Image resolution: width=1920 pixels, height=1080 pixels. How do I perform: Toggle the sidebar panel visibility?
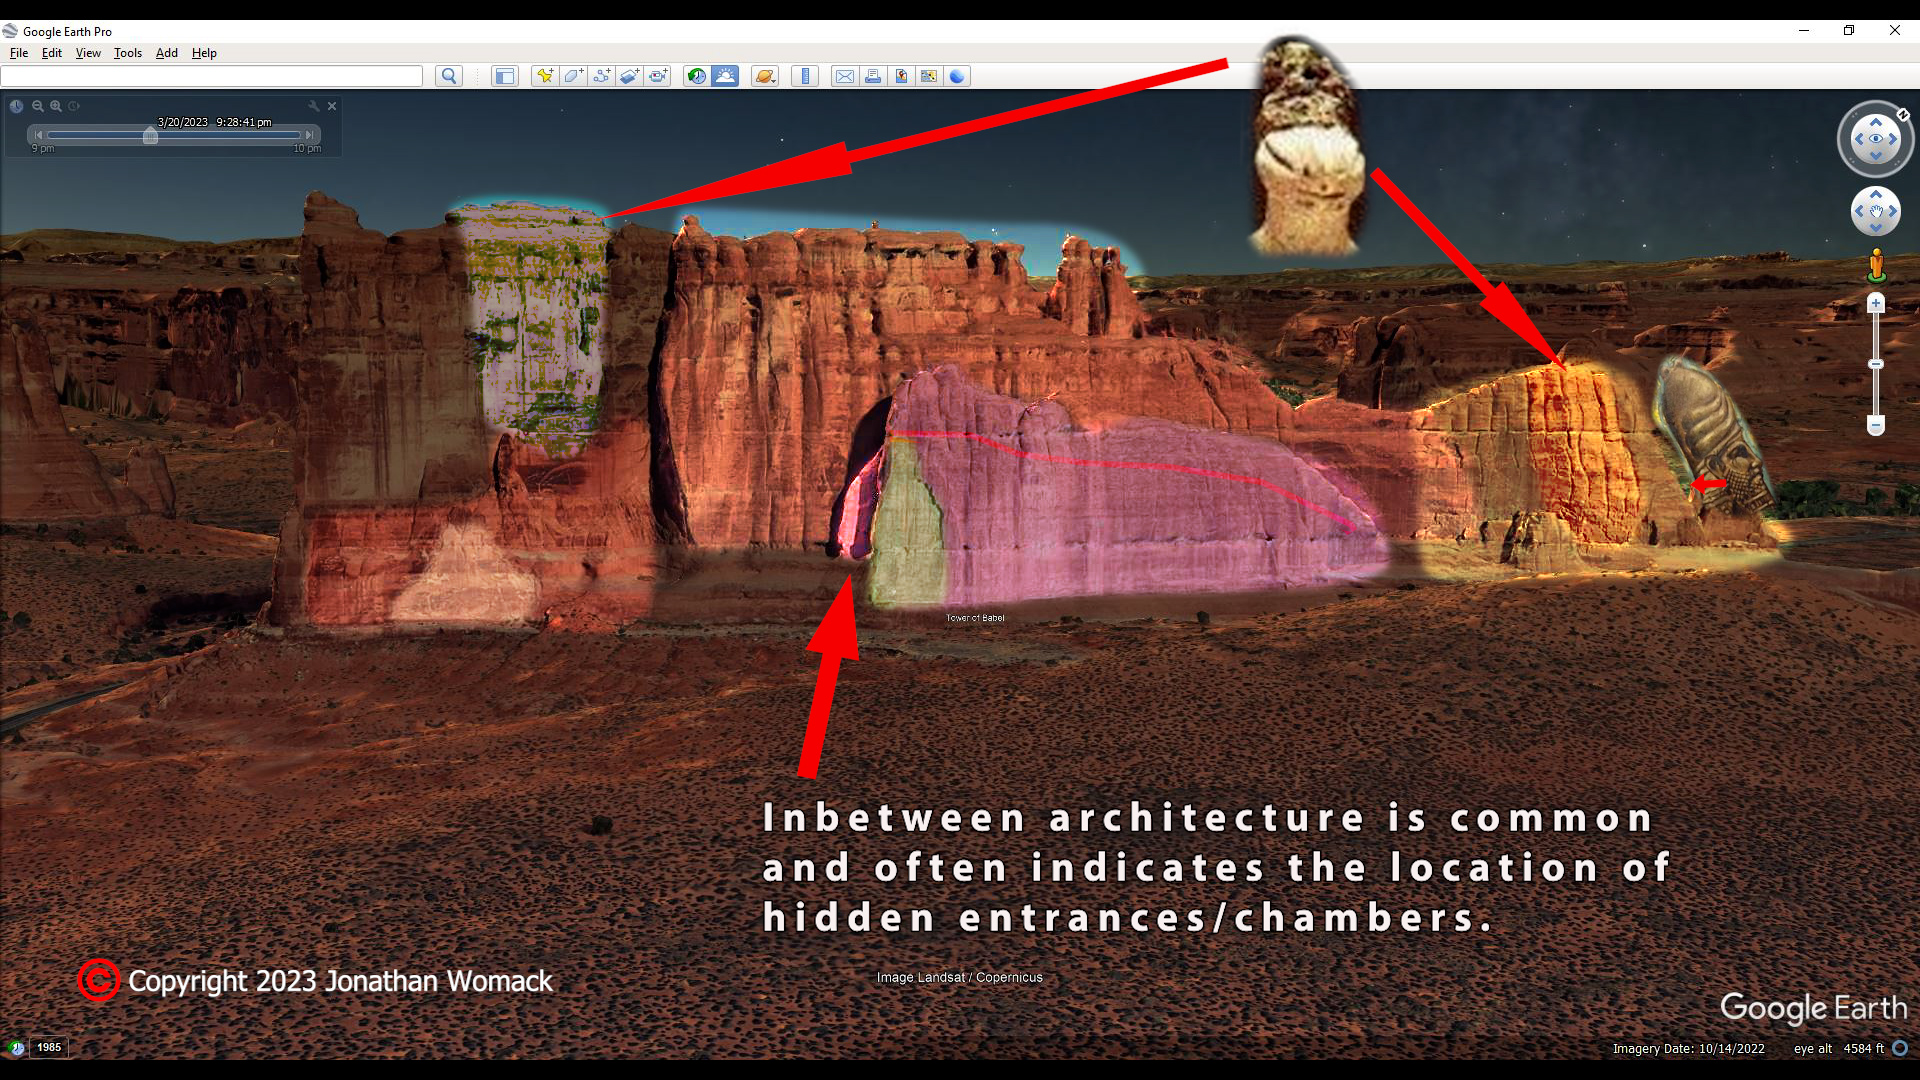click(505, 76)
